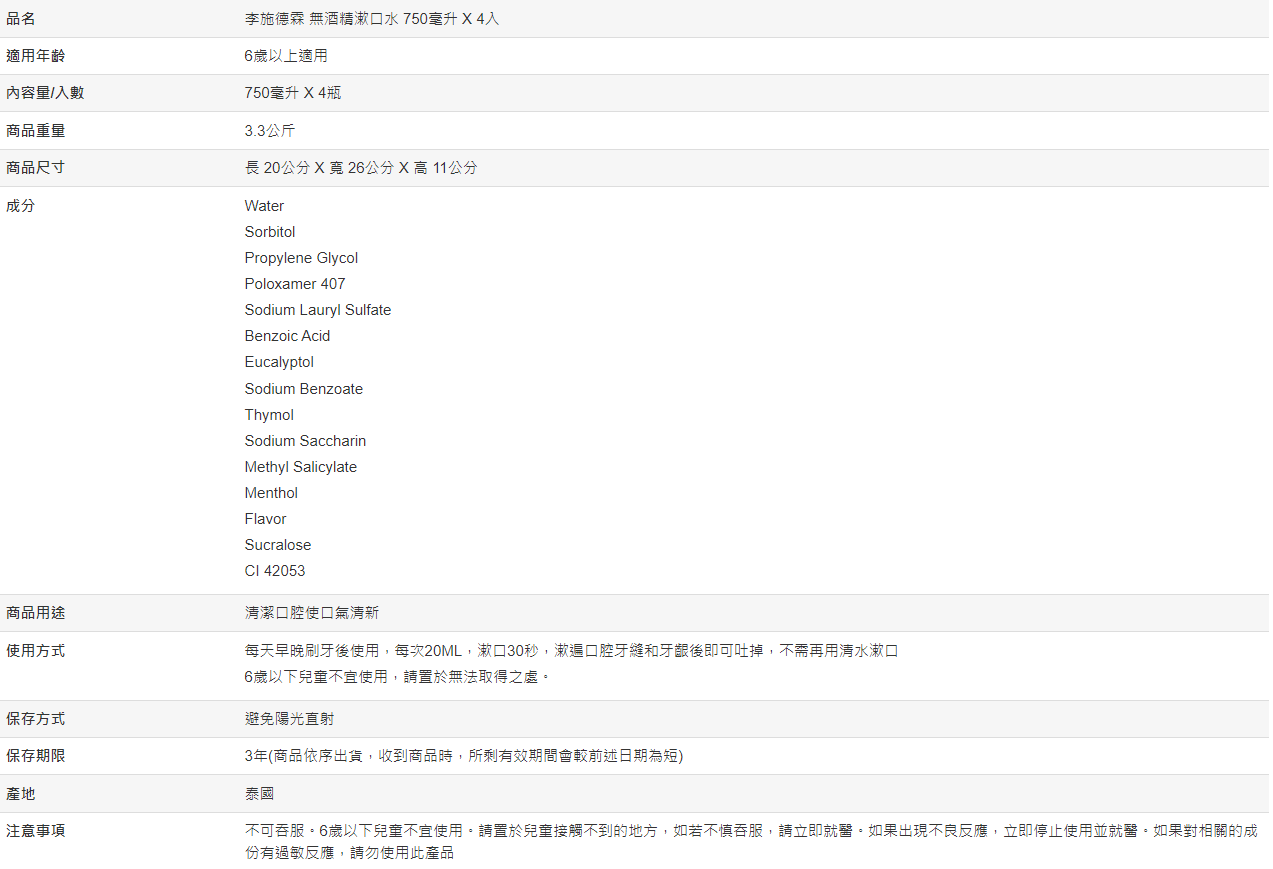Select the 泰國 origin value
1273x869 pixels.
coord(259,793)
